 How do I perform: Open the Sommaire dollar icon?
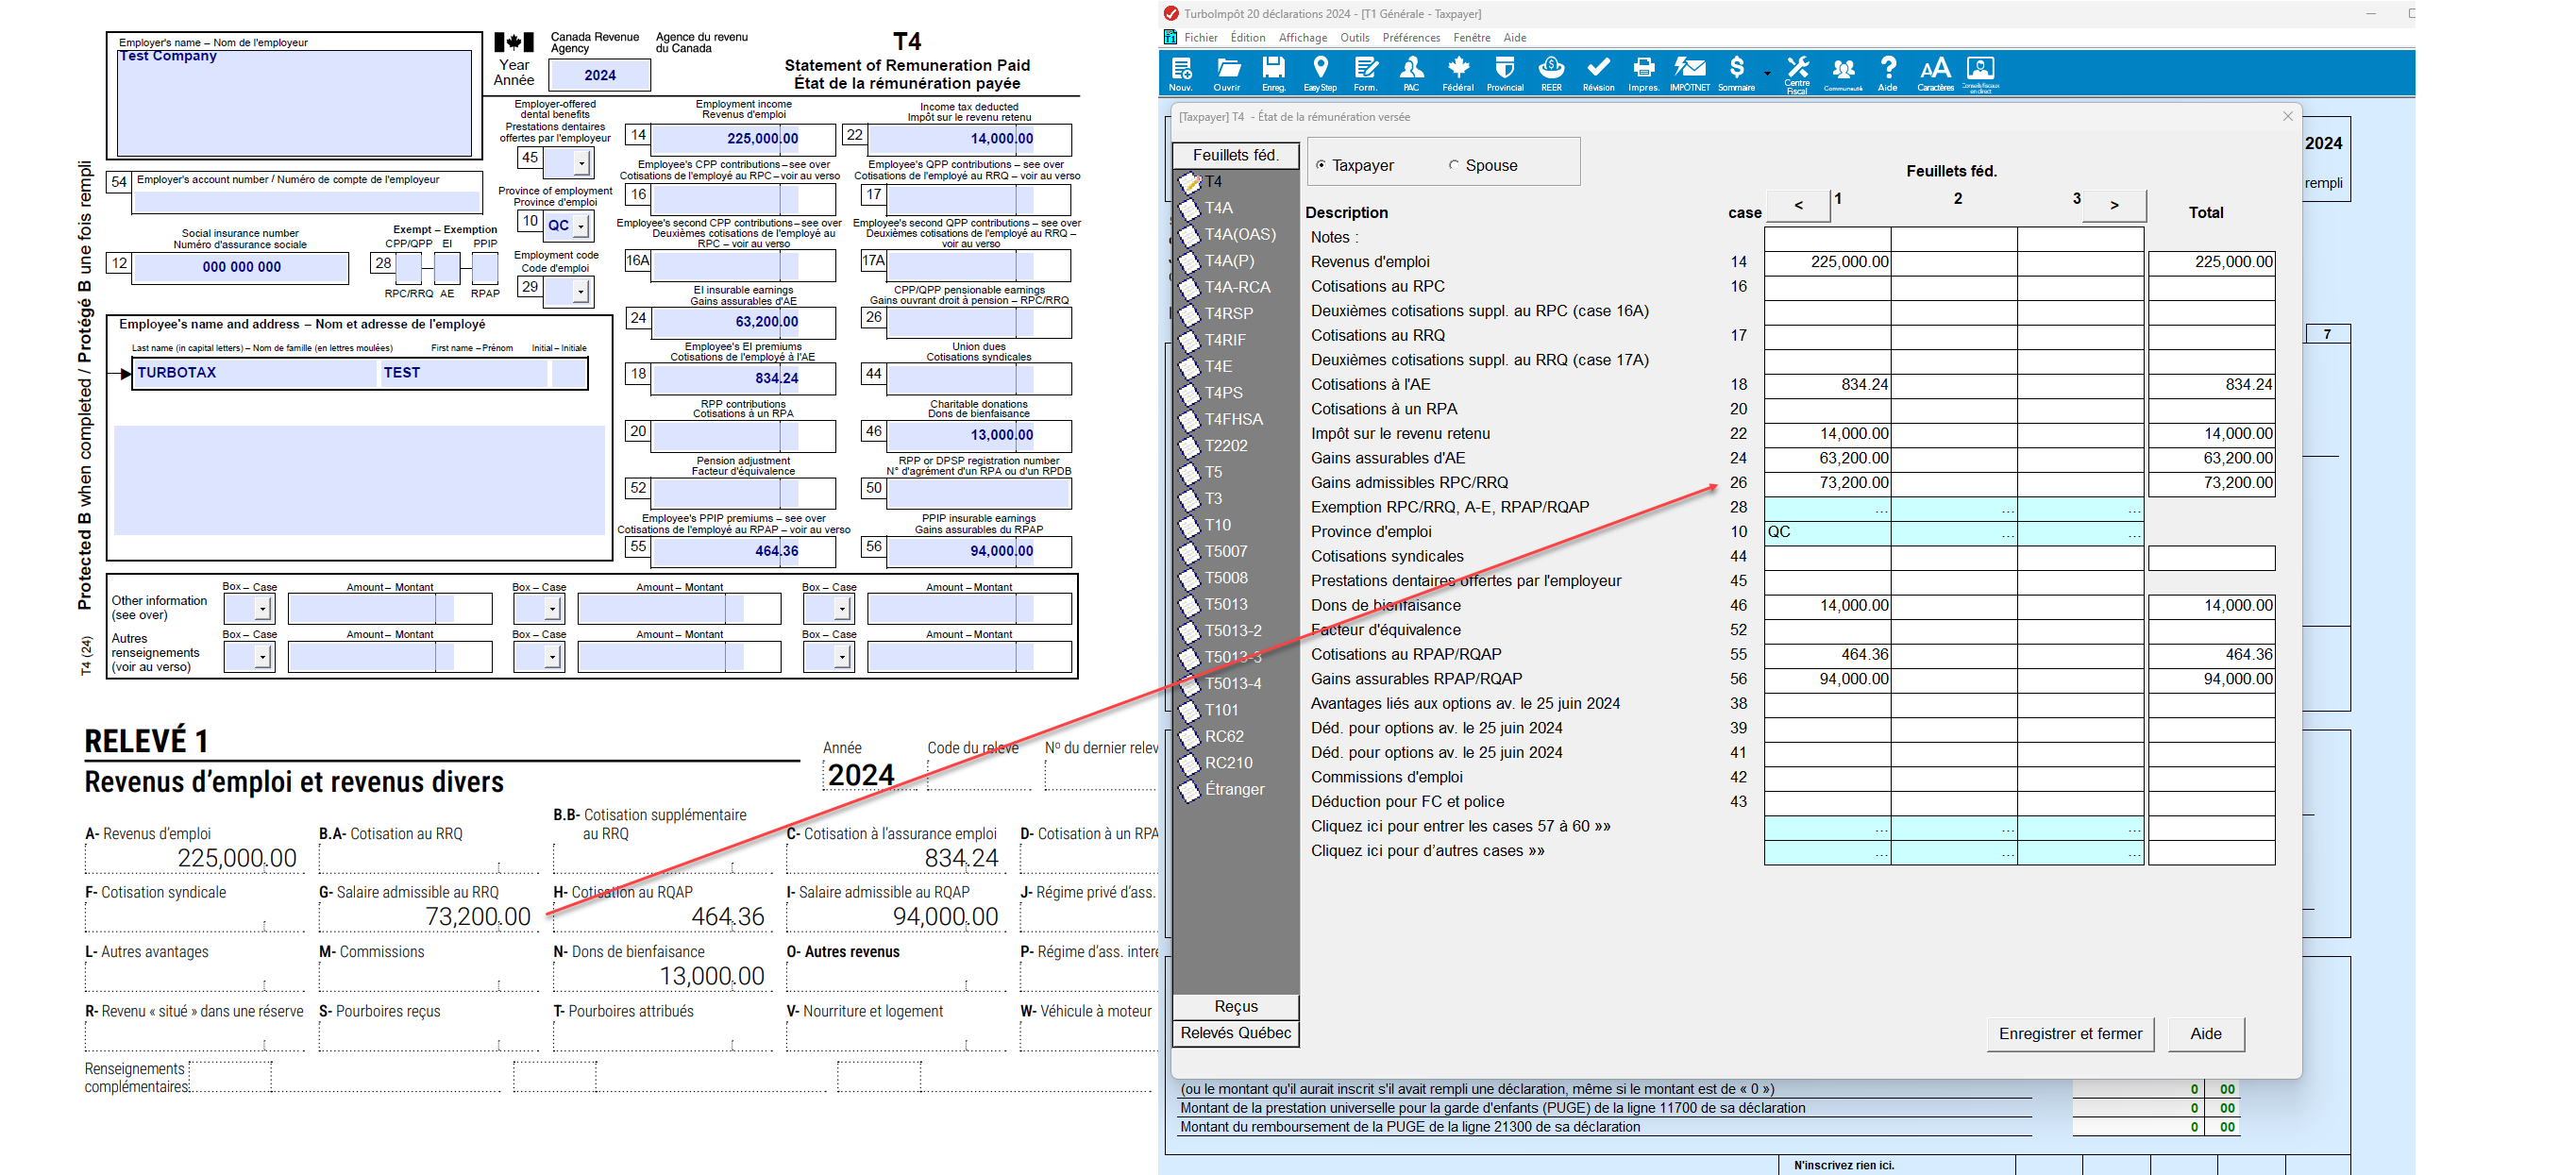(x=1736, y=72)
